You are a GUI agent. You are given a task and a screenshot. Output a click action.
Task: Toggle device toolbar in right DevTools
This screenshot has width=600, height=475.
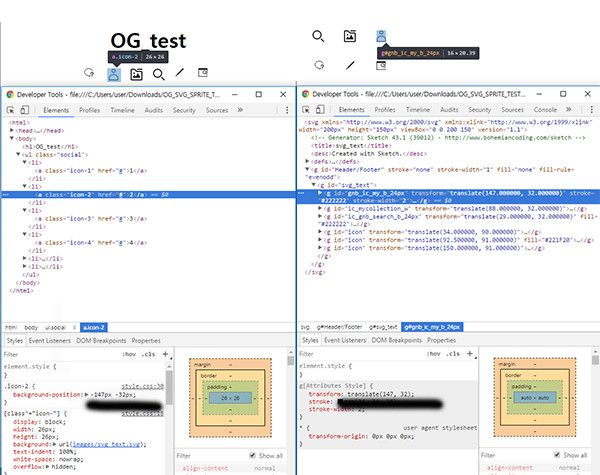[x=320, y=109]
